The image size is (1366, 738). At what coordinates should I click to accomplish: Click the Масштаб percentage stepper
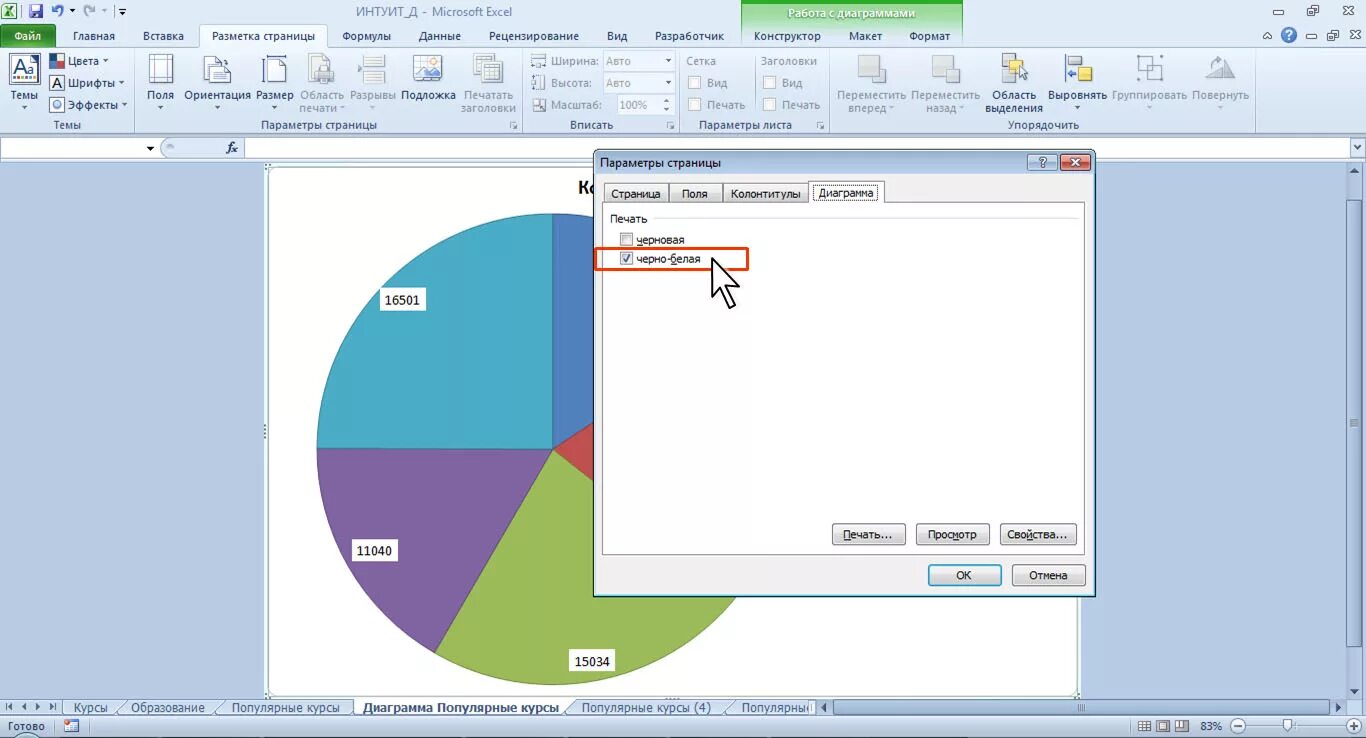667,105
